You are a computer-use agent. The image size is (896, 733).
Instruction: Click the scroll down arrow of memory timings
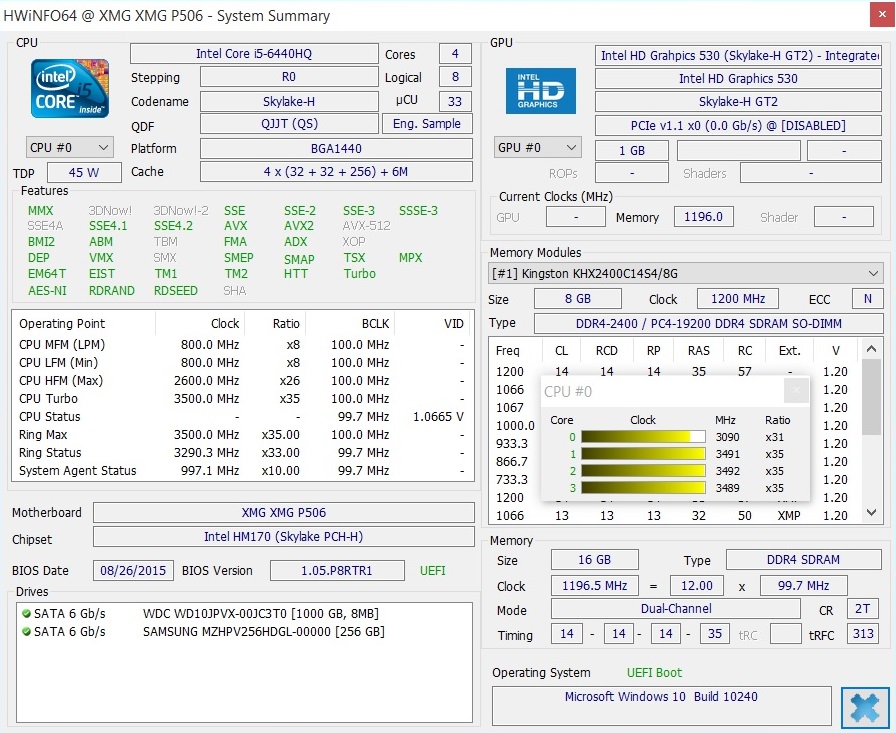[871, 512]
